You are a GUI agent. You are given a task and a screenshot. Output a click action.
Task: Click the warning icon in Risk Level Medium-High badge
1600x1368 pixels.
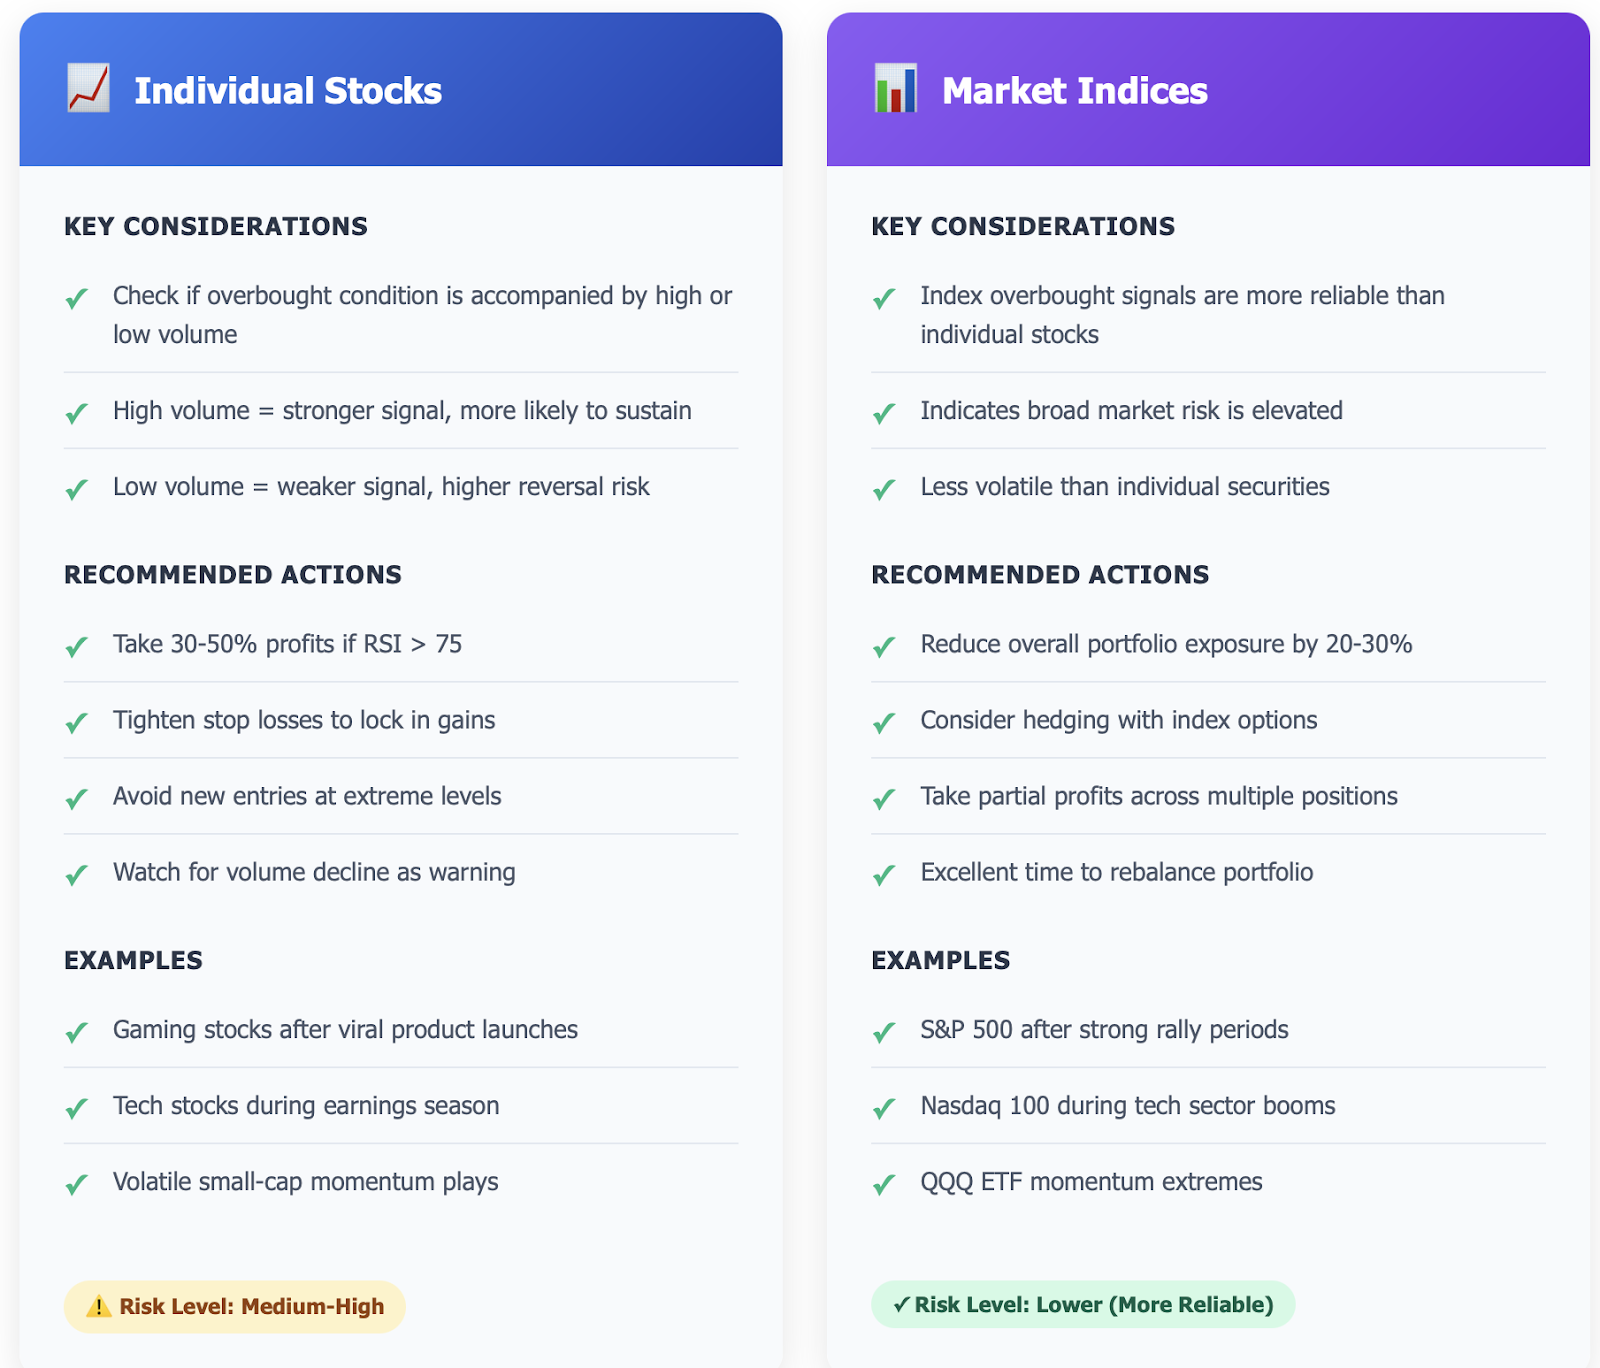pos(99,1306)
